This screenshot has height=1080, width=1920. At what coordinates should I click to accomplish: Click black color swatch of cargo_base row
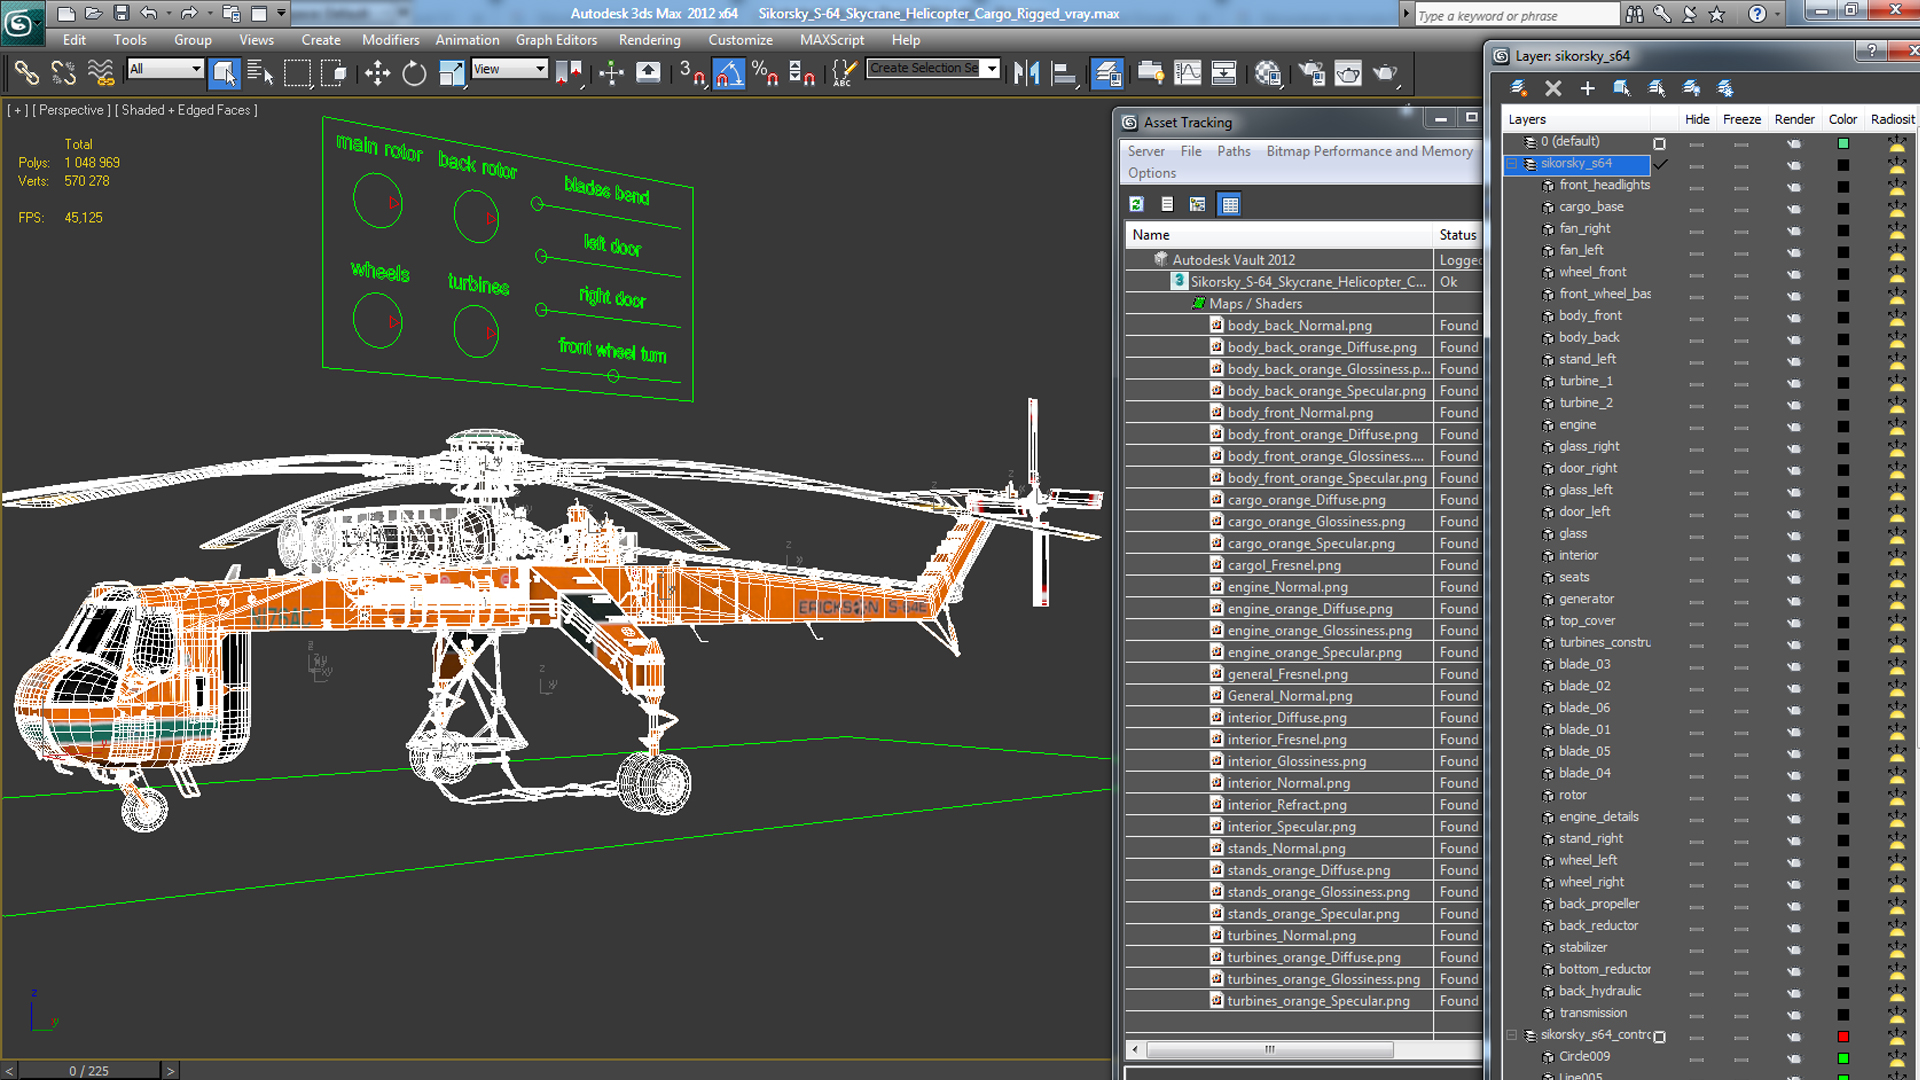click(1843, 208)
